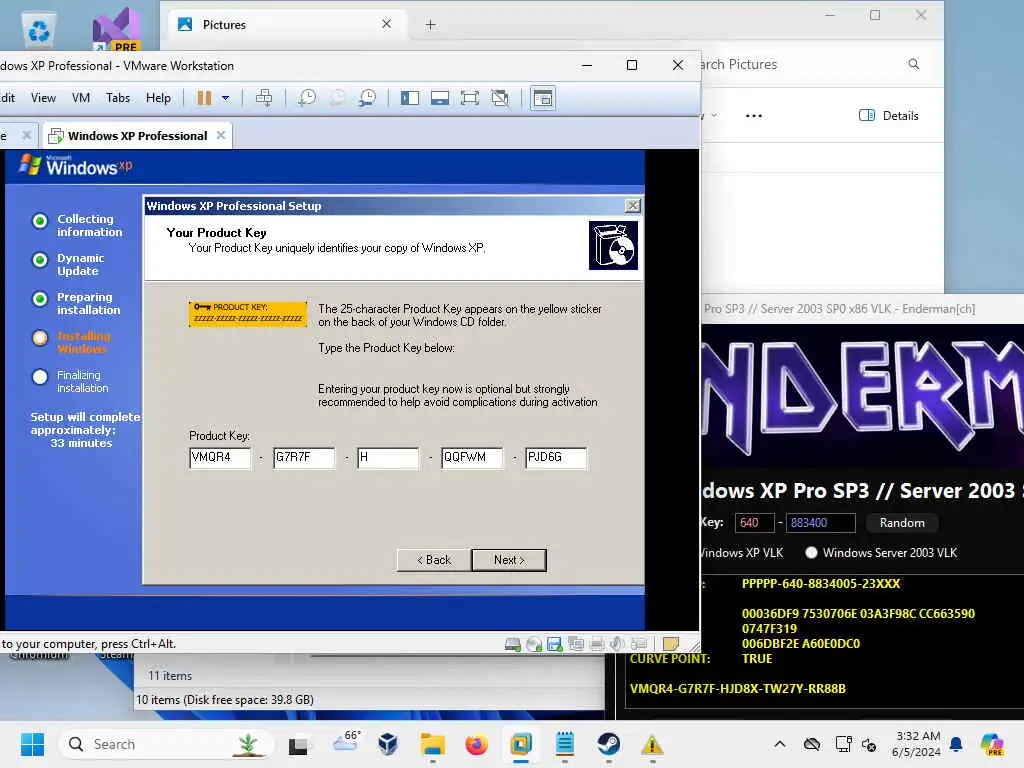Click the floppy drive status icon

(x=554, y=645)
